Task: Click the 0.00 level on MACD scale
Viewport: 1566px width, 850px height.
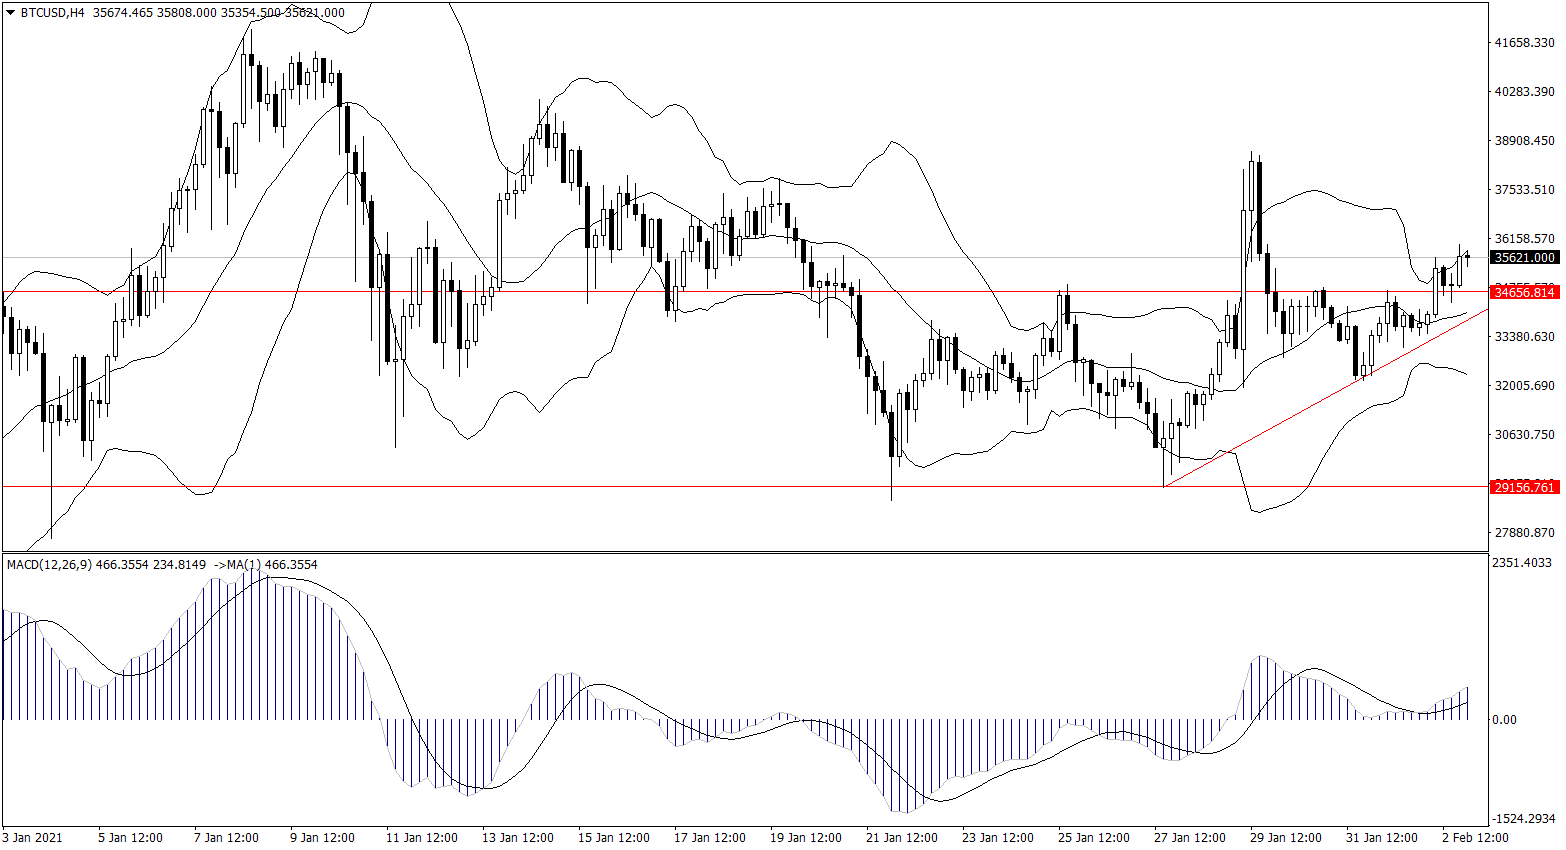Action: 1504,720
